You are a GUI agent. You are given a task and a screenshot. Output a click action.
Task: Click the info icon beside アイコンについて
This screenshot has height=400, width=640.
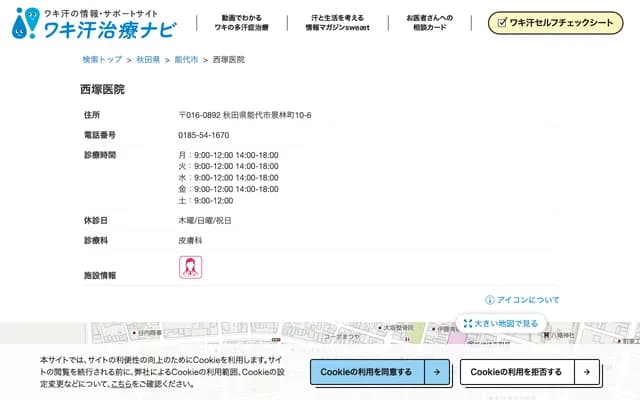pyautogui.click(x=490, y=300)
